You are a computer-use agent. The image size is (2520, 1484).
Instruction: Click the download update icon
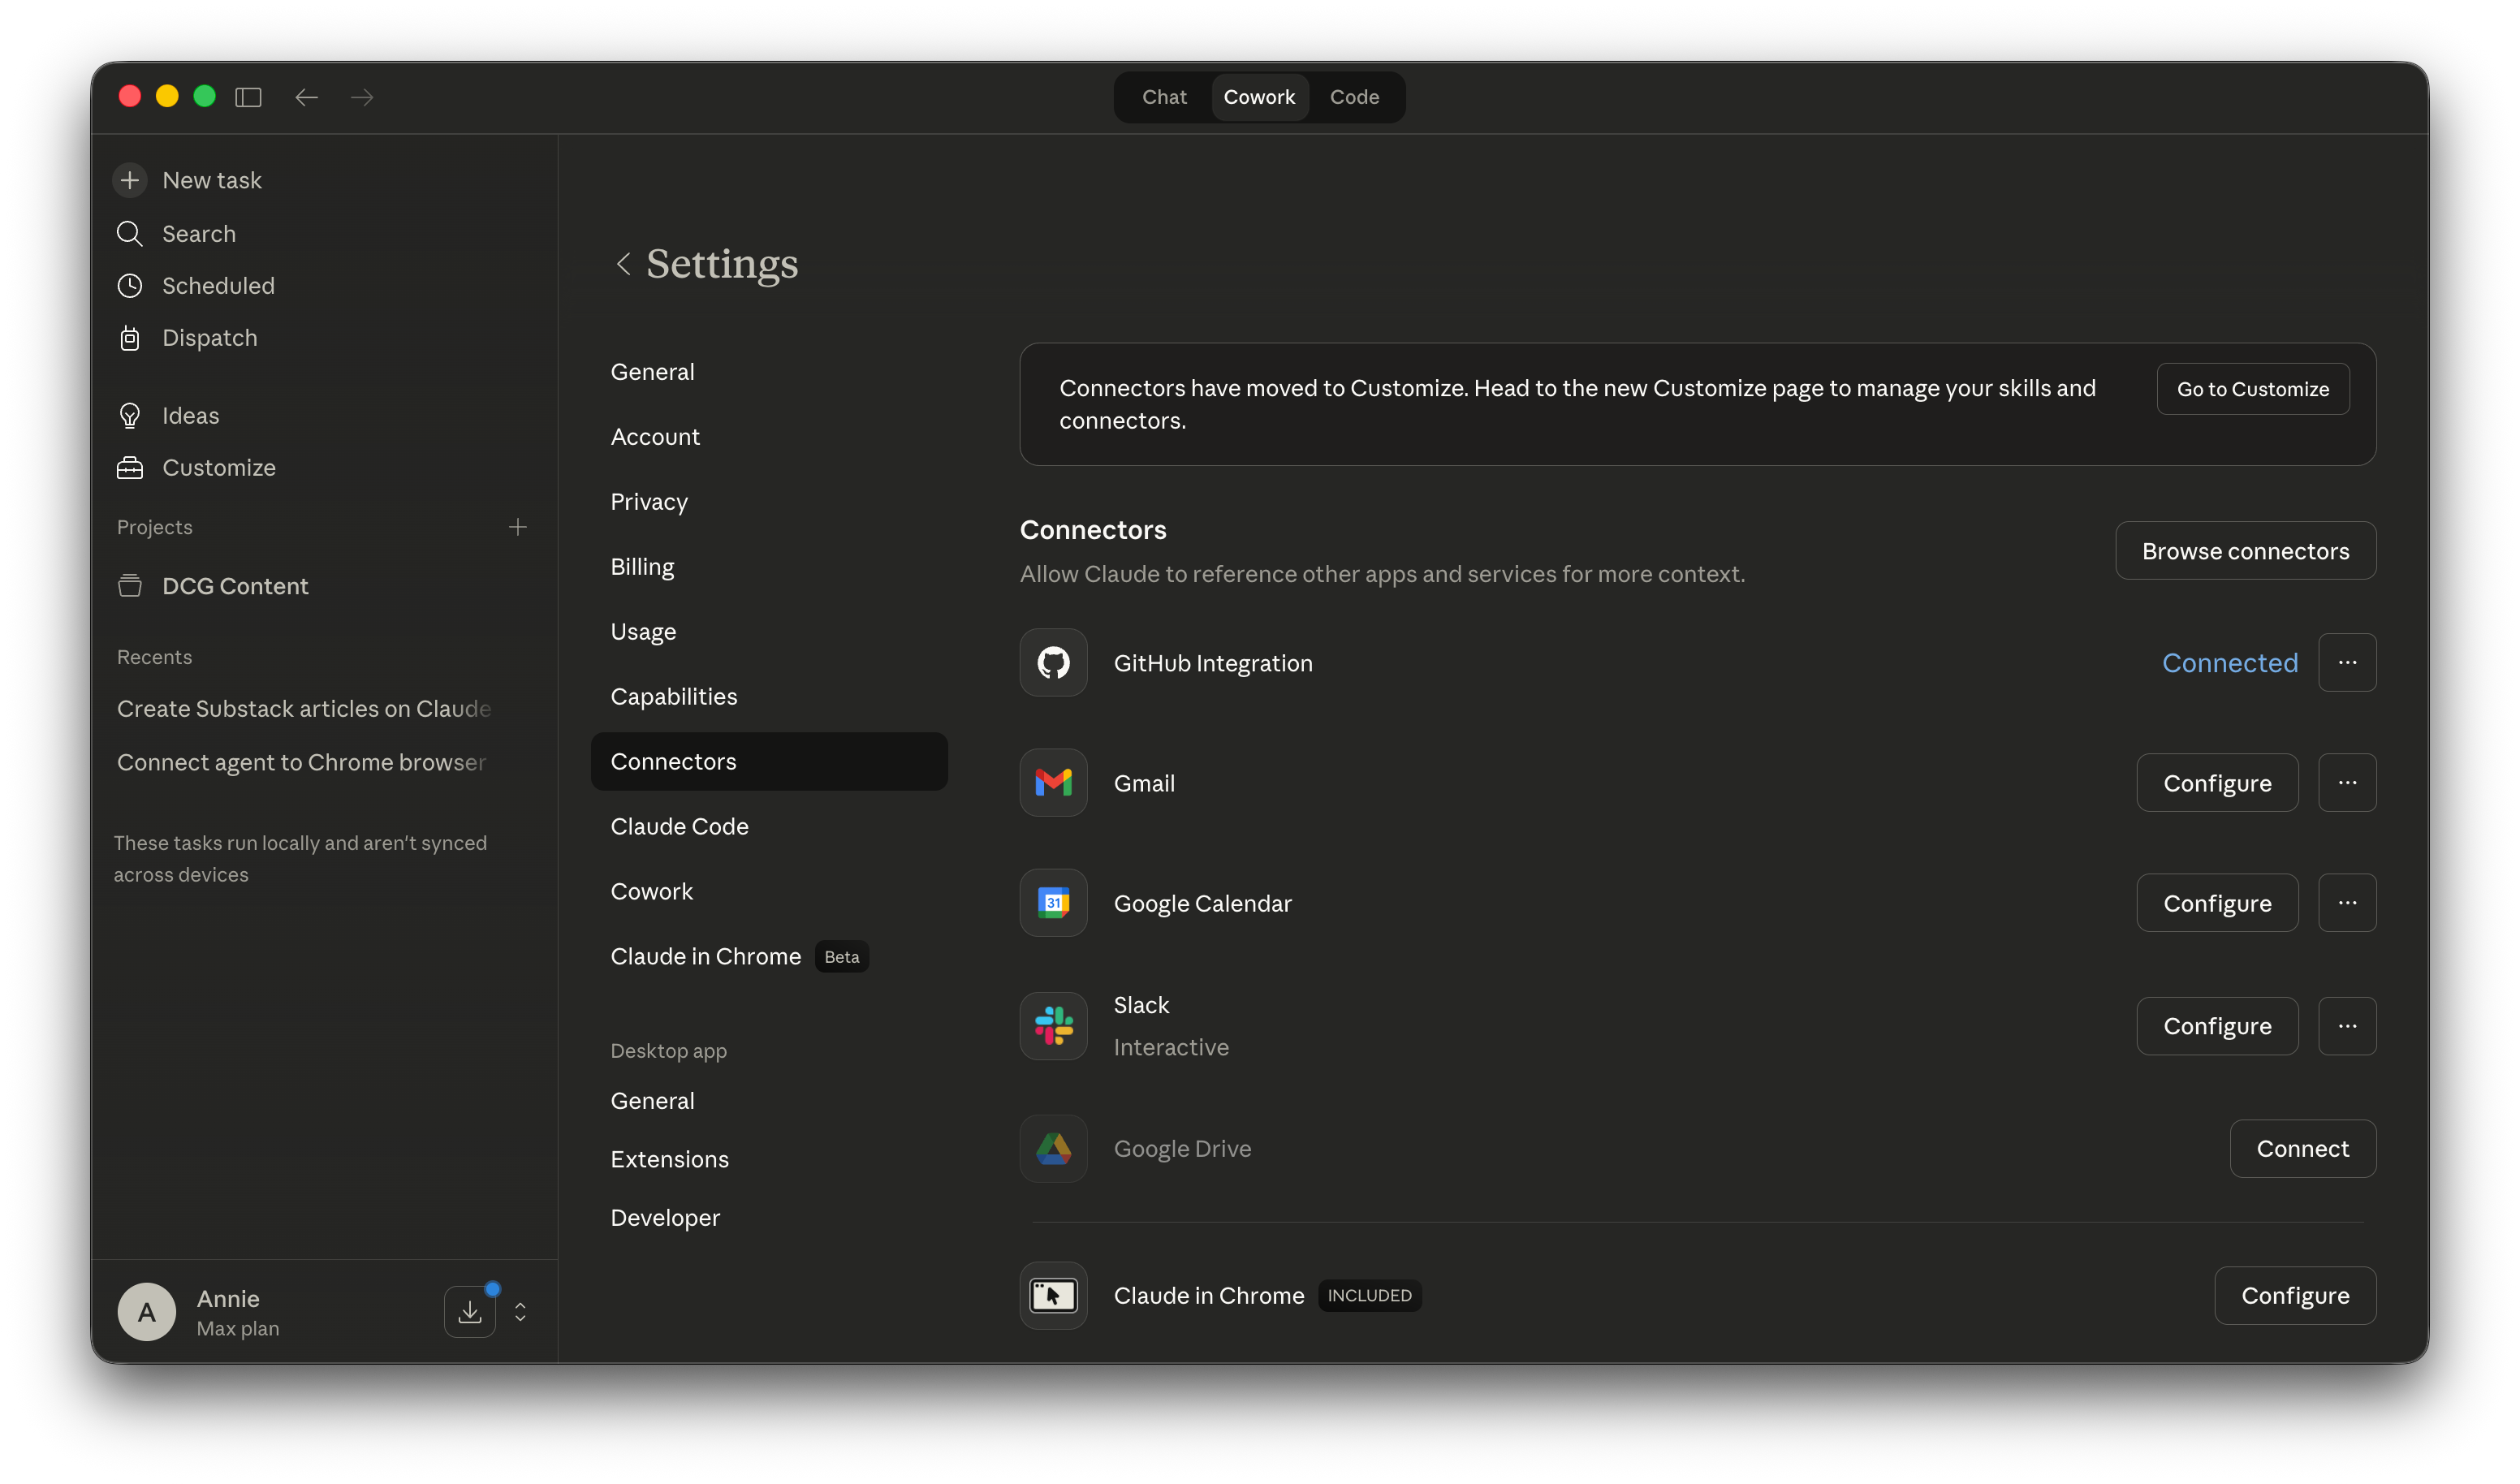point(469,1311)
